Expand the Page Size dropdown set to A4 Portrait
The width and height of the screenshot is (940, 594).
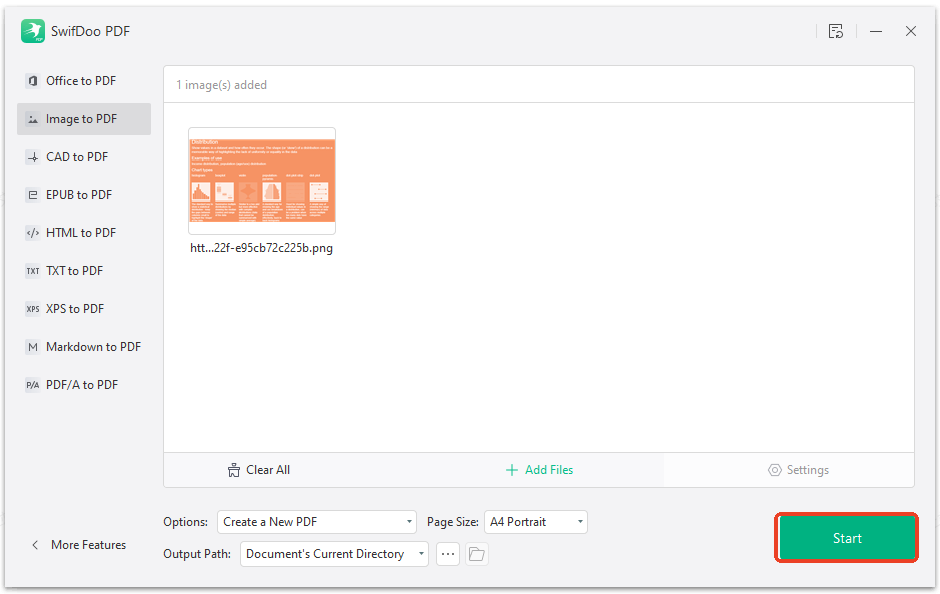[536, 521]
